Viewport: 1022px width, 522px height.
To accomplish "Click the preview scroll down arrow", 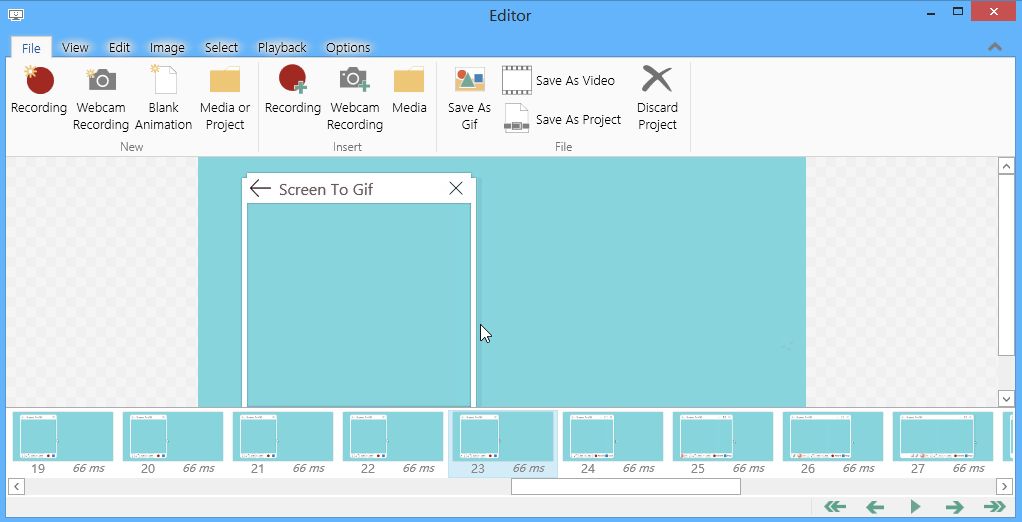I will (x=1006, y=399).
